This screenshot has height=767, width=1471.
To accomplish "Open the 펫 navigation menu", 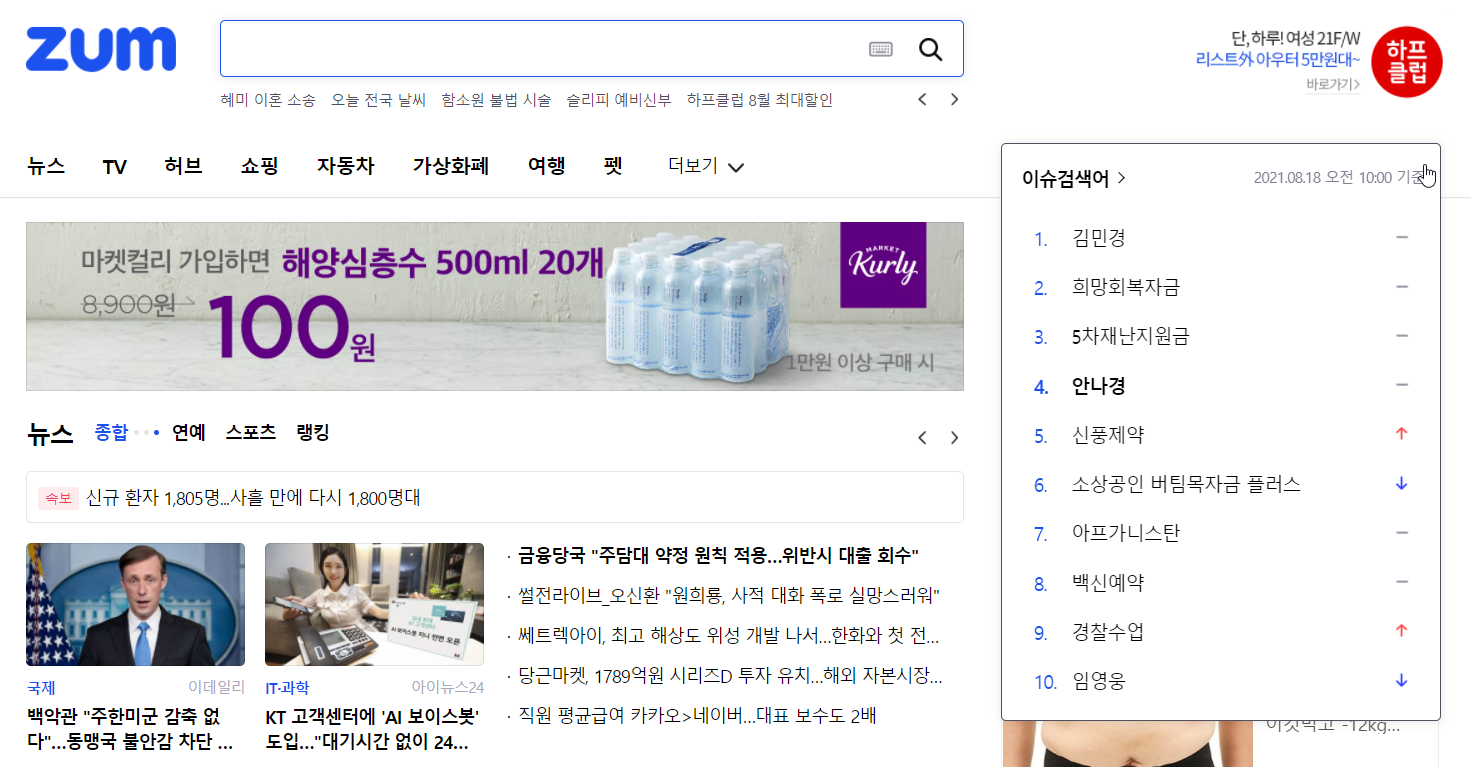I will [614, 166].
